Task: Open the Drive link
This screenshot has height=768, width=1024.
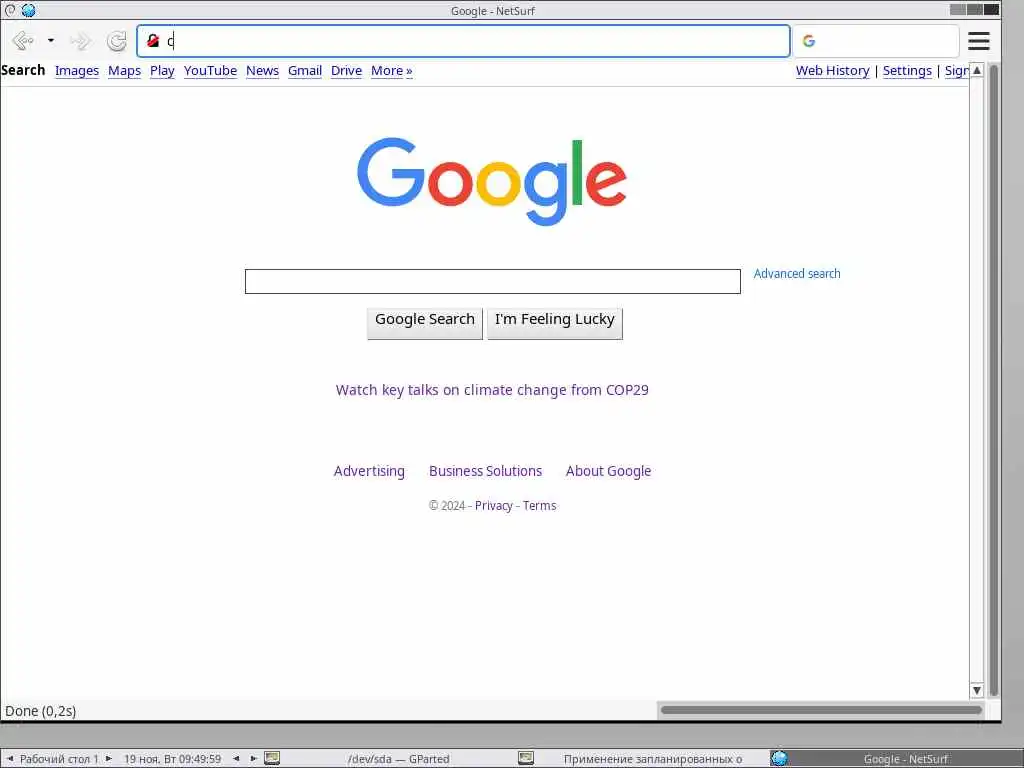Action: 346,71
